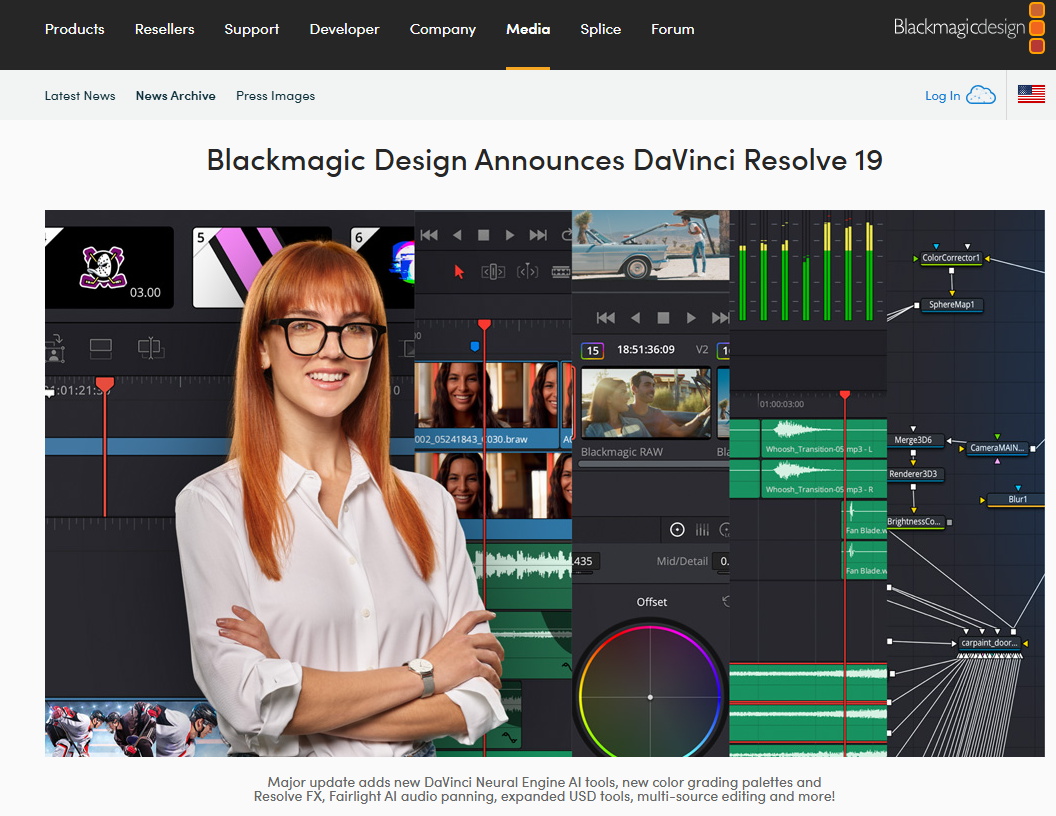The width and height of the screenshot is (1056, 816).
Task: Open the US flag region selector
Action: (x=1031, y=94)
